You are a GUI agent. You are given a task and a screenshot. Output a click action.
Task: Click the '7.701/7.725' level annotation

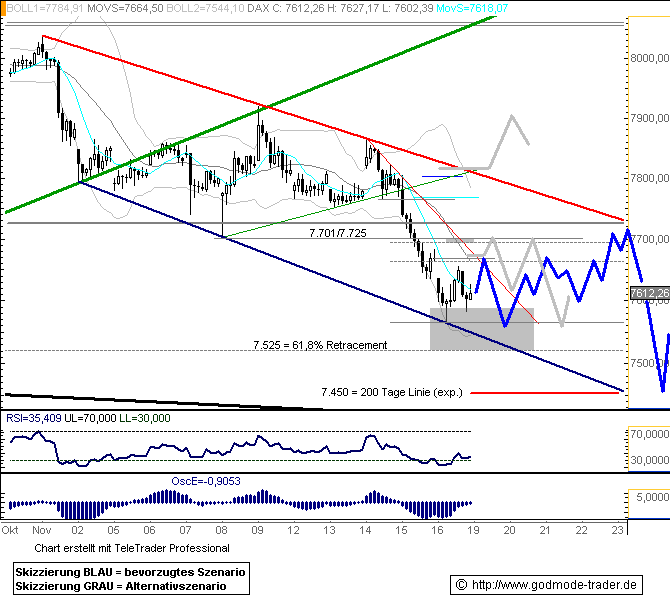[x=338, y=233]
